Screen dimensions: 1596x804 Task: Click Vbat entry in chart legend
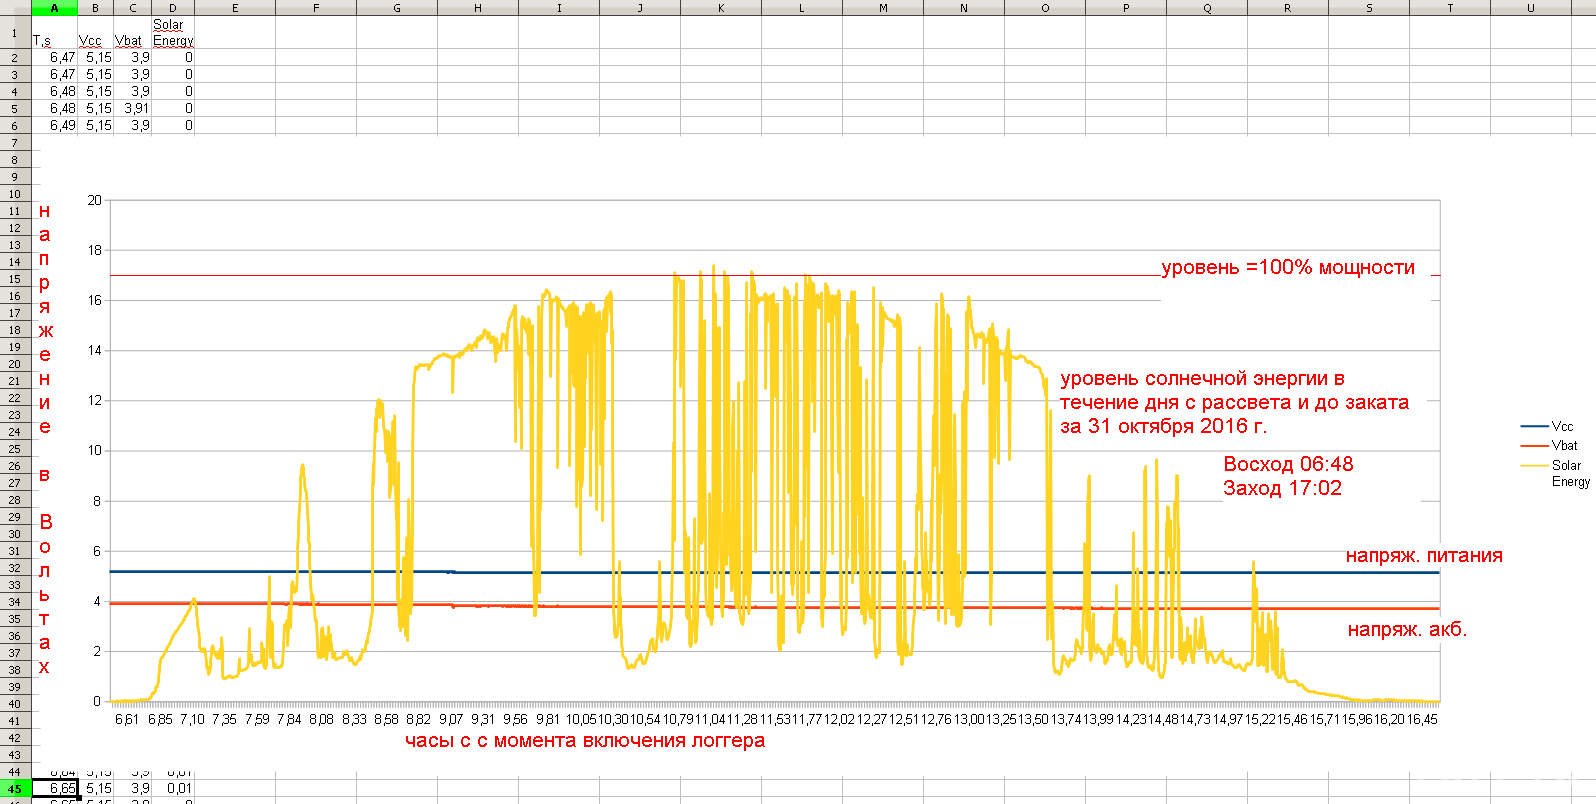(1563, 445)
